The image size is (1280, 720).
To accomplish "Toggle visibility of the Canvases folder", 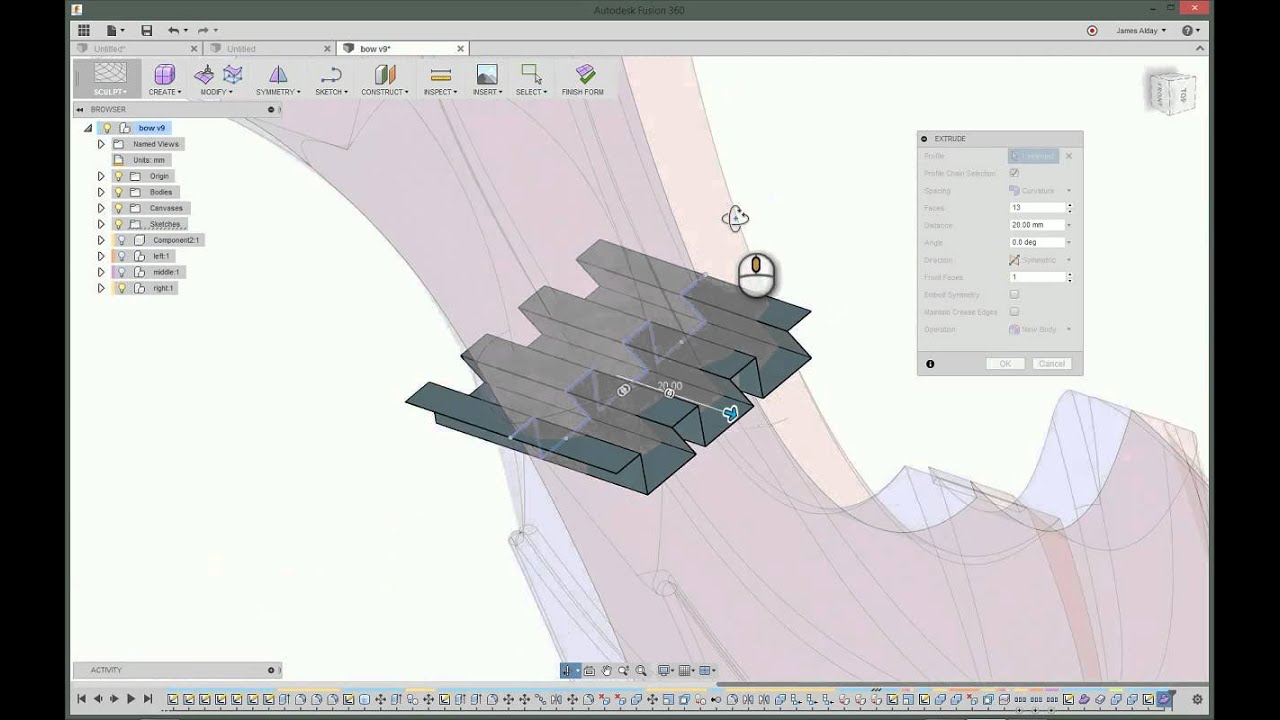I will 118,208.
